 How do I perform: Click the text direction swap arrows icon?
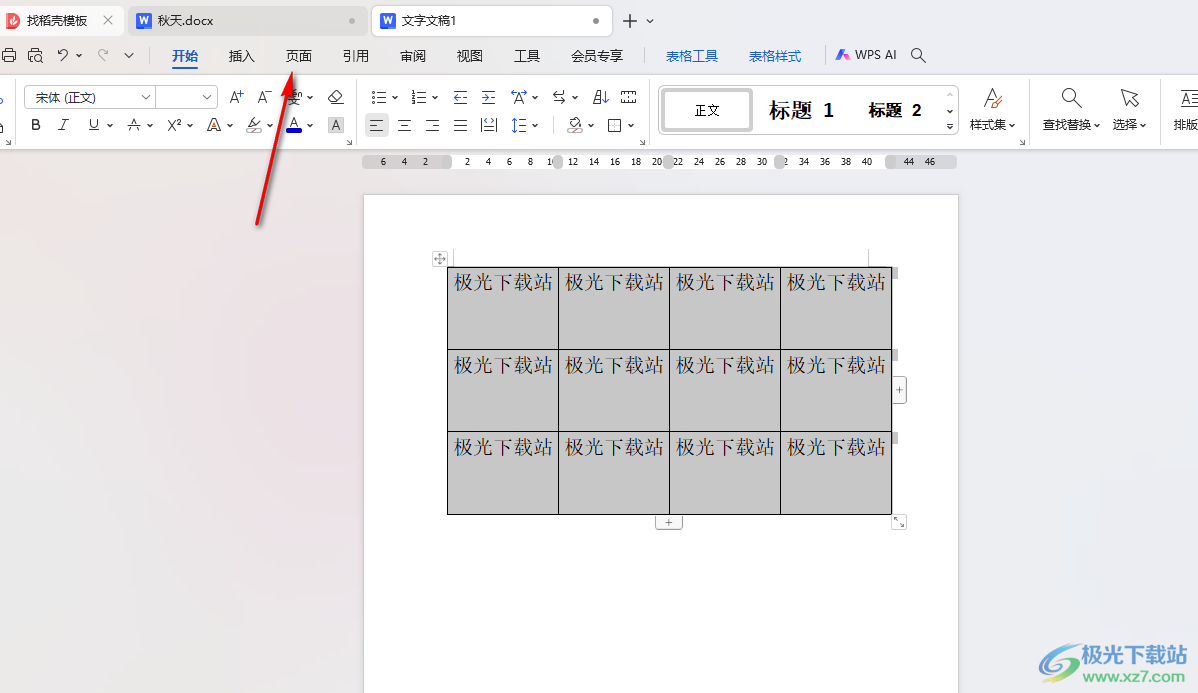tap(559, 97)
